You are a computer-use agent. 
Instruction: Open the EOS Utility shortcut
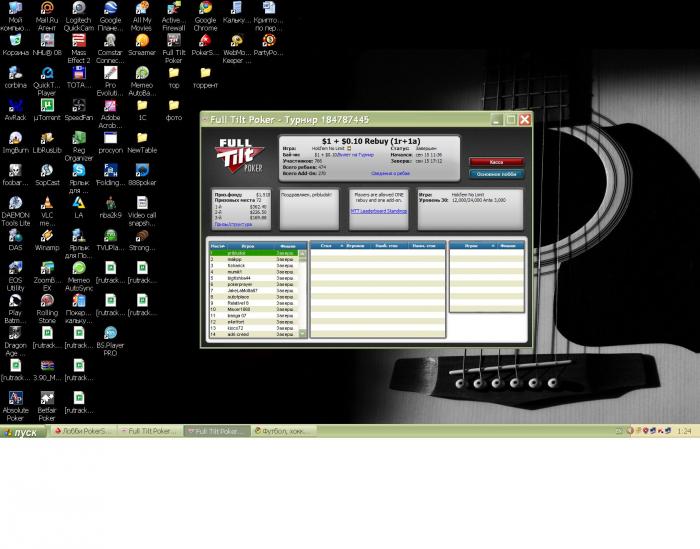[x=15, y=276]
